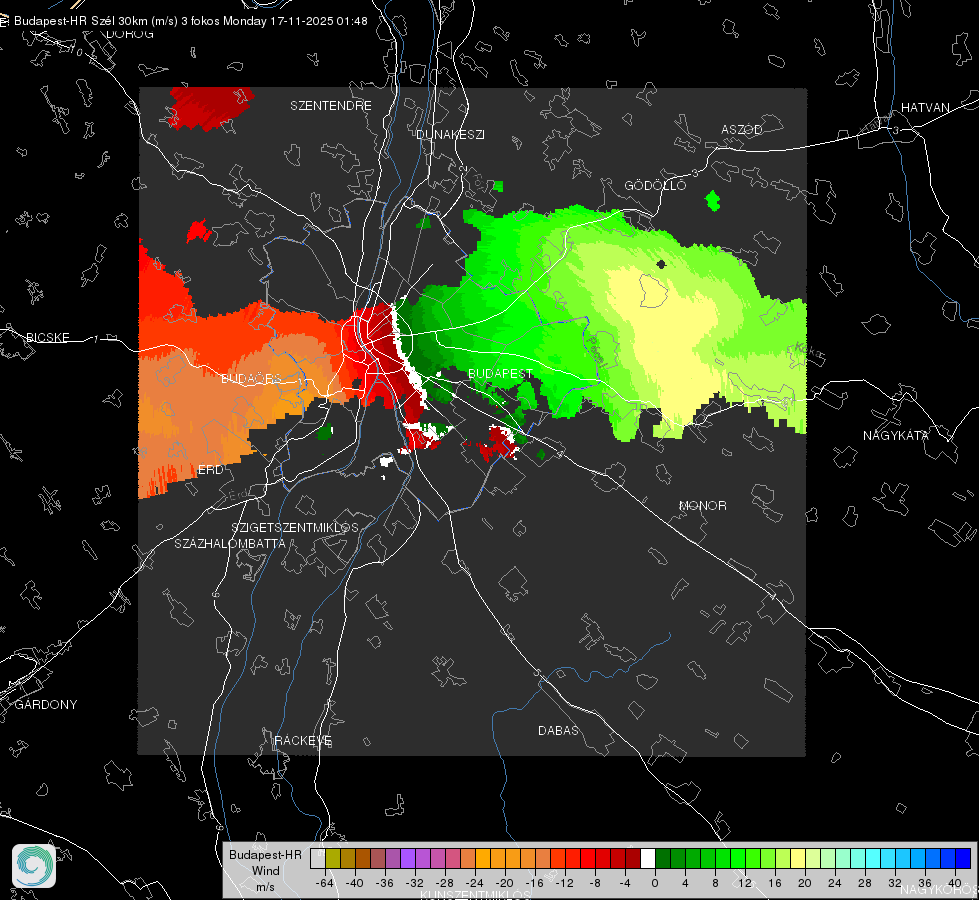Select the -24 legend tick value
979x900 pixels.
coord(475,883)
